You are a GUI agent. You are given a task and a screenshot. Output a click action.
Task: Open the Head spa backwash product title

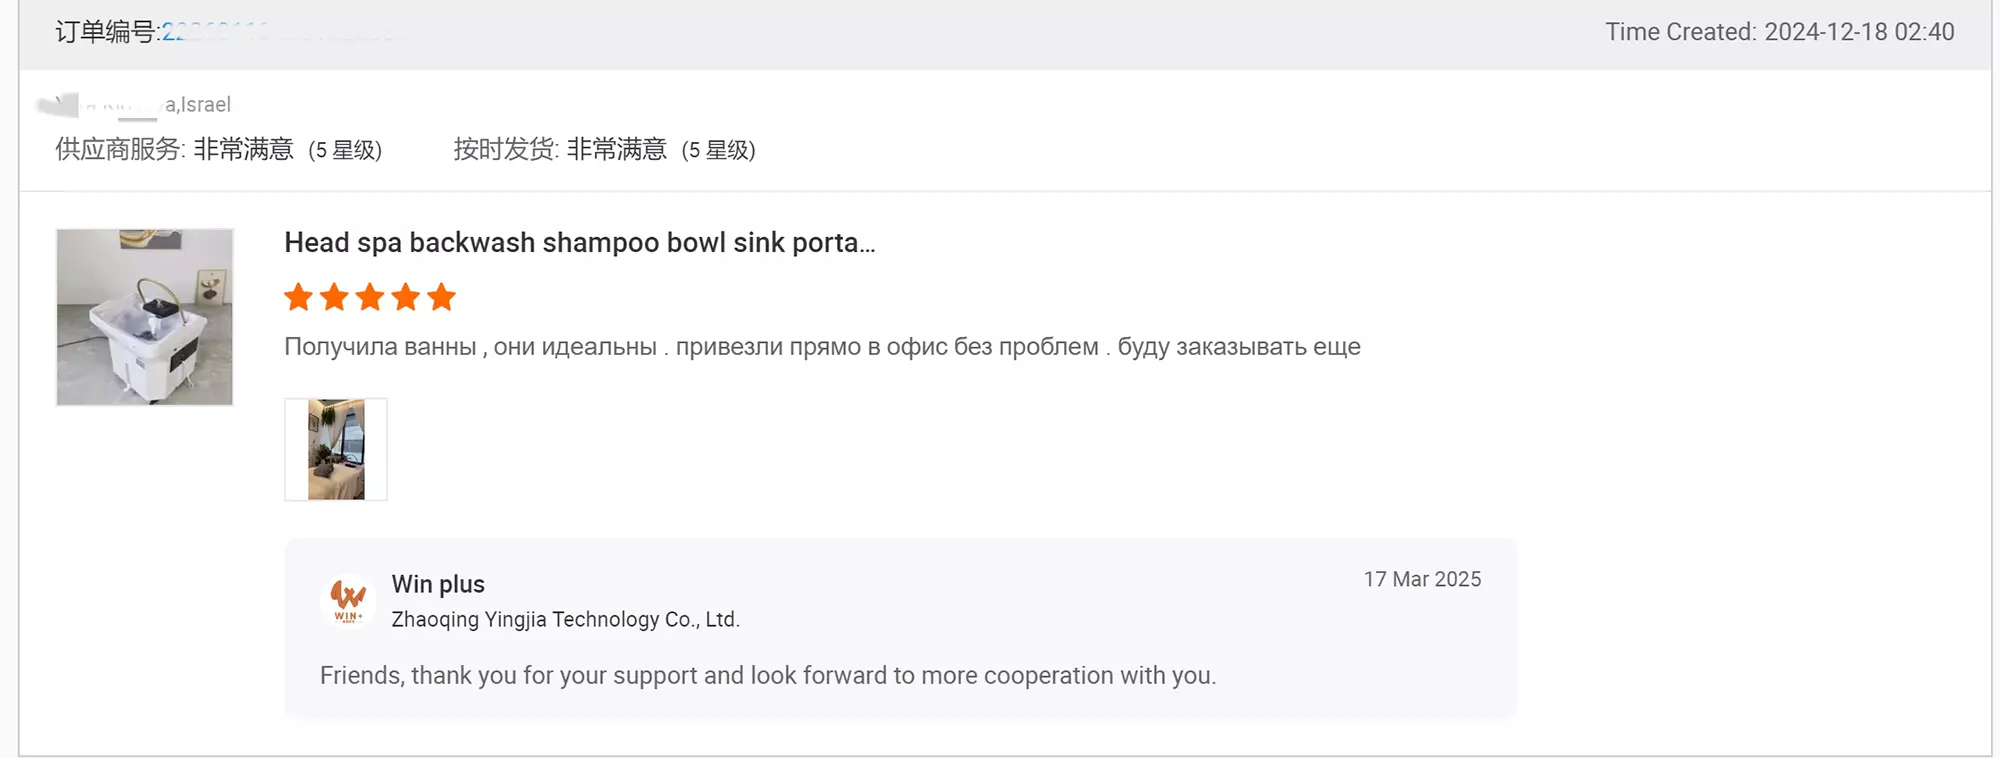(x=579, y=243)
